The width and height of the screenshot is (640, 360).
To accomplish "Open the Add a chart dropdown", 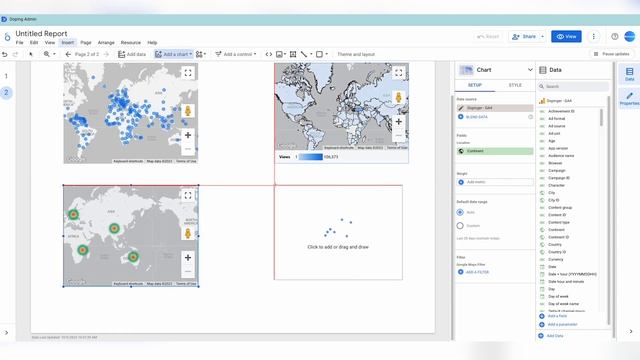I will [173, 54].
